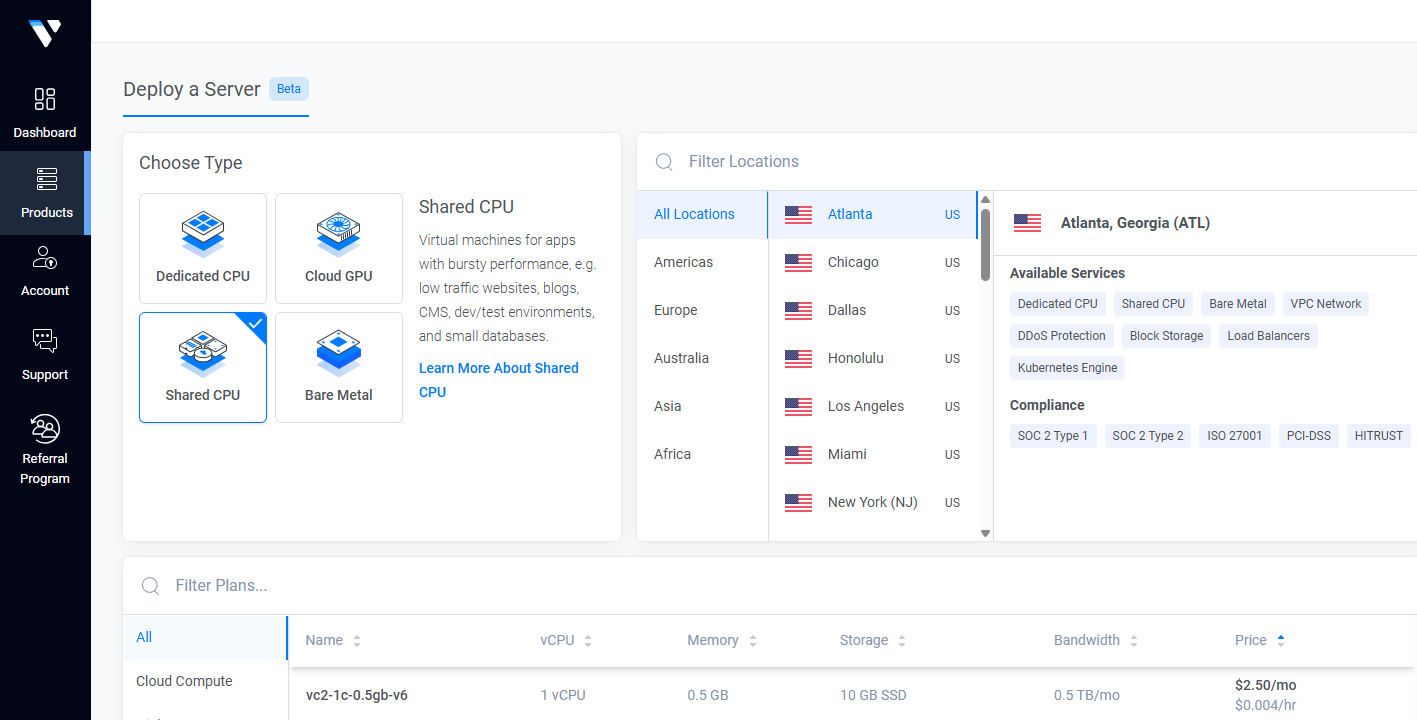1417x720 pixels.
Task: Switch to Cloud Compute plans tab
Action: (184, 681)
